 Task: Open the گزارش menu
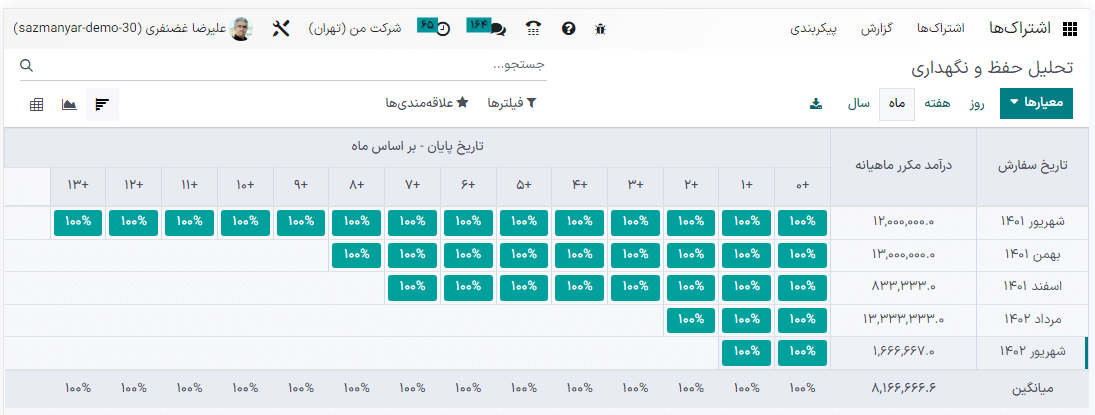click(876, 29)
